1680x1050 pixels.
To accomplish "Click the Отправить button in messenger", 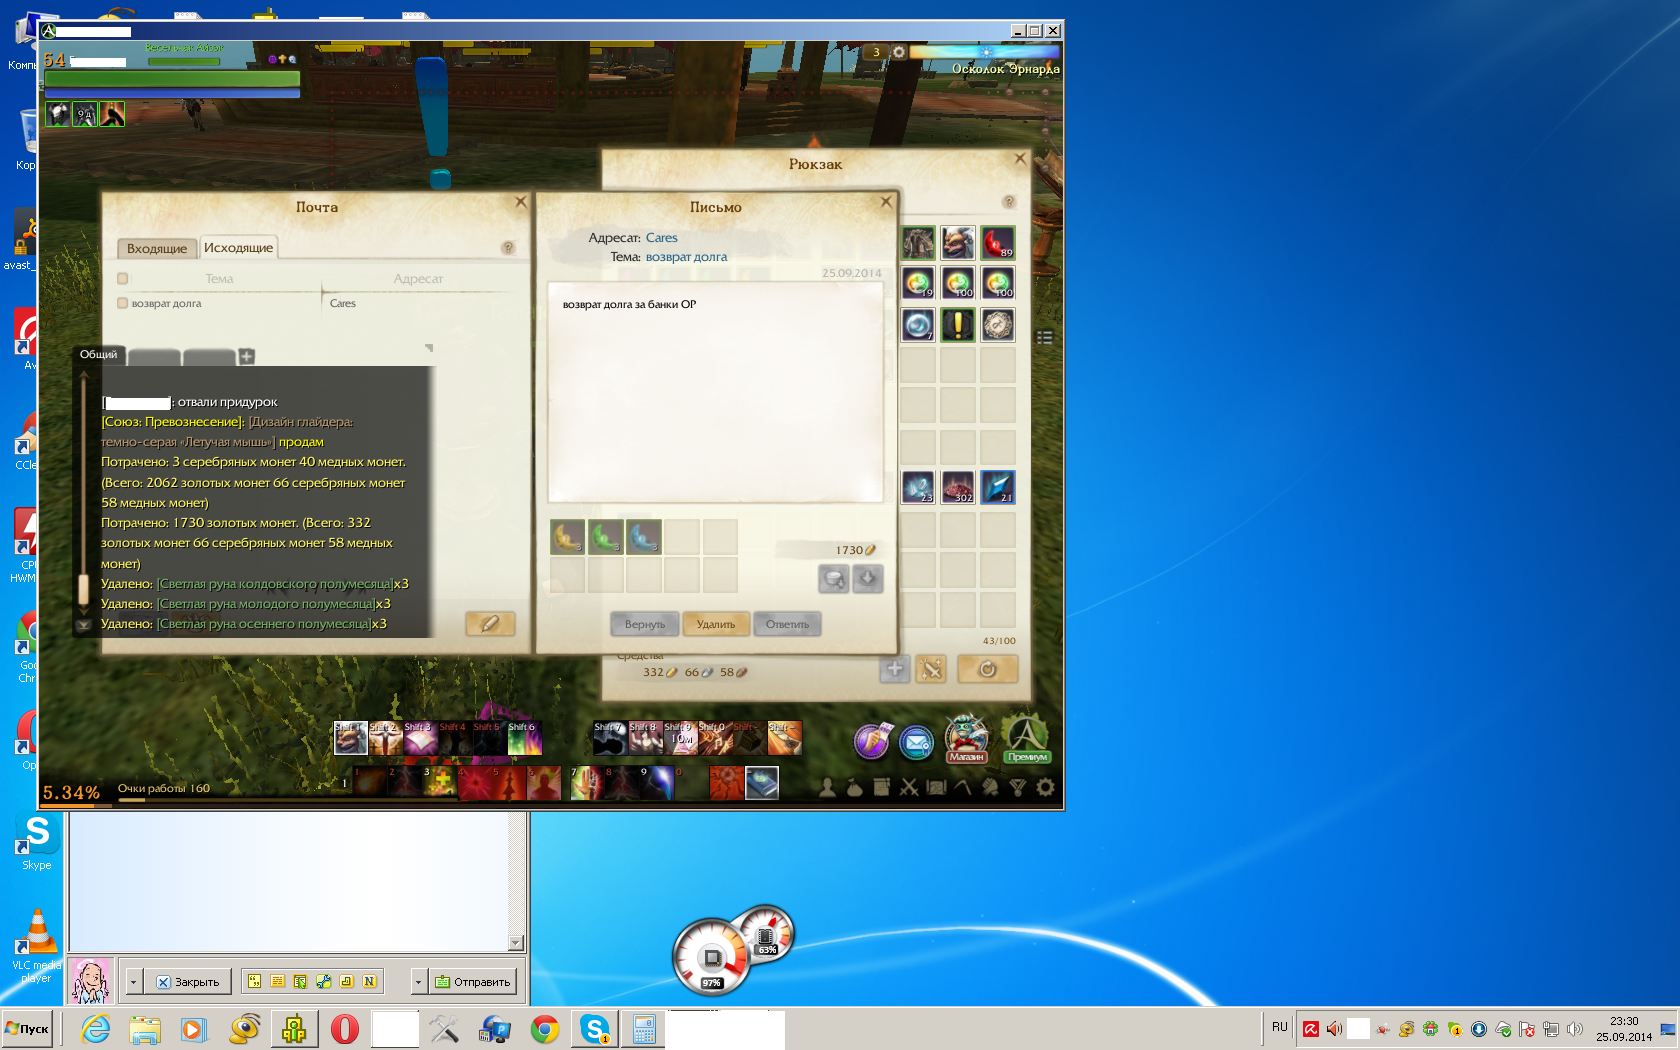I will (473, 982).
